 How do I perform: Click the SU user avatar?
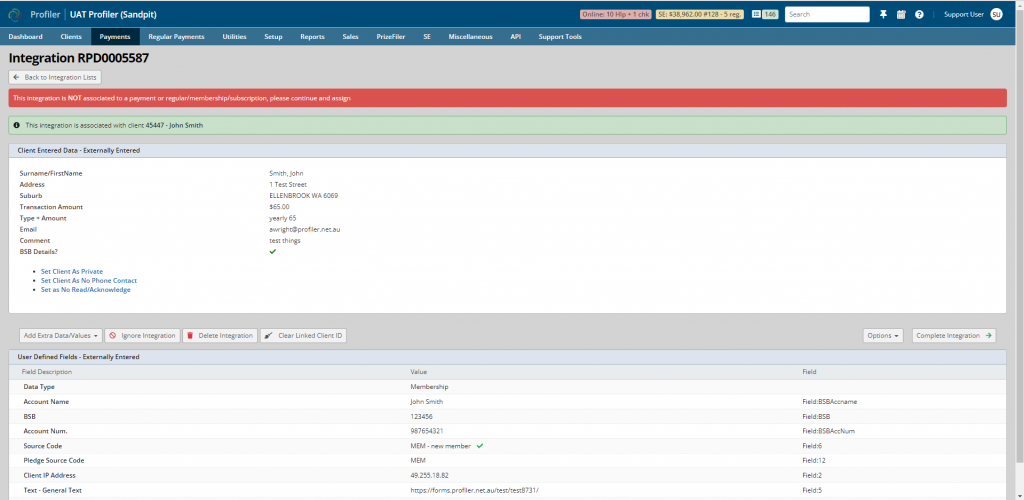(996, 14)
